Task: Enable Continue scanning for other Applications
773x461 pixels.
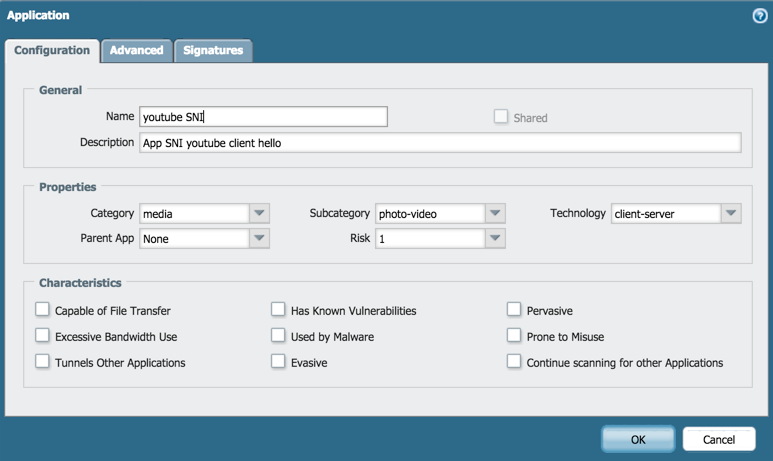Action: point(514,362)
